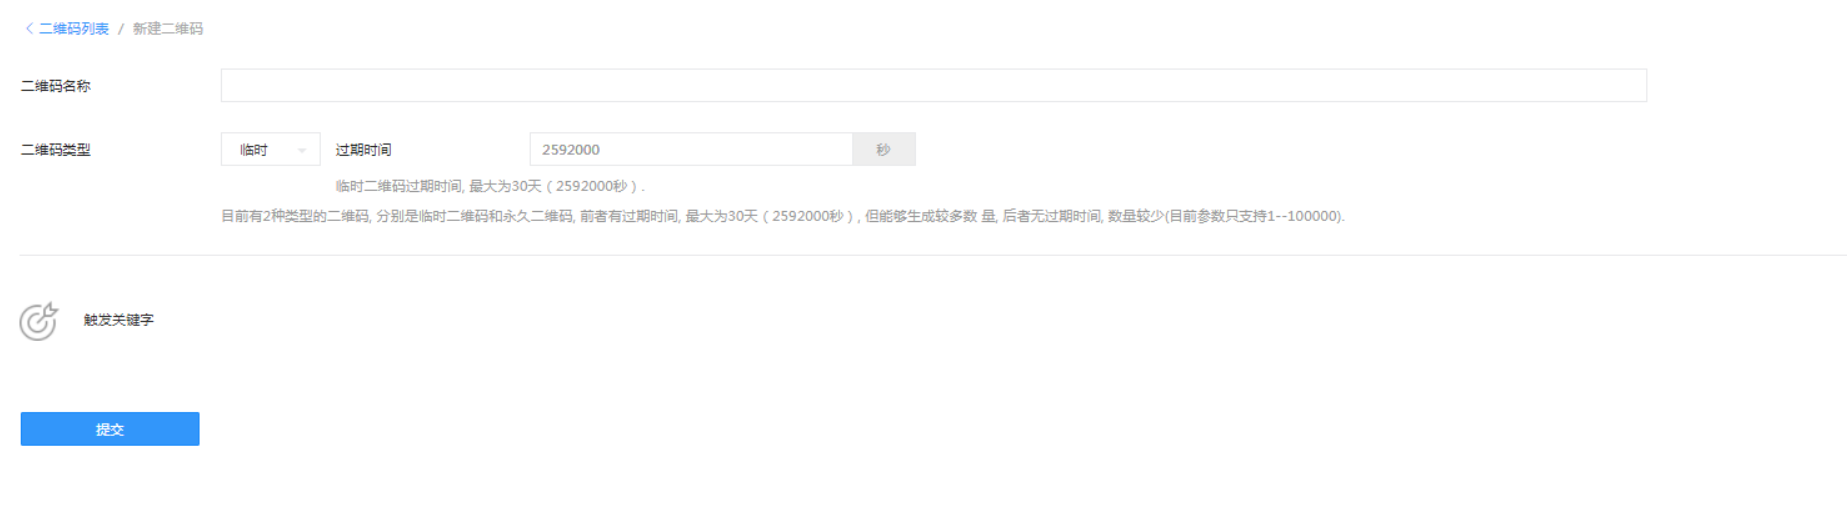
Task: Focus the 二维码名称 text field
Action: click(933, 85)
